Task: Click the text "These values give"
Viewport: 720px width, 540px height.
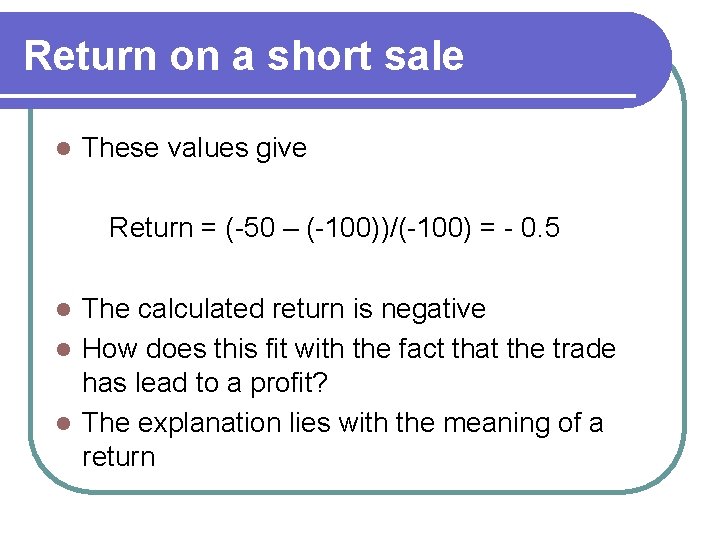Action: tap(194, 148)
